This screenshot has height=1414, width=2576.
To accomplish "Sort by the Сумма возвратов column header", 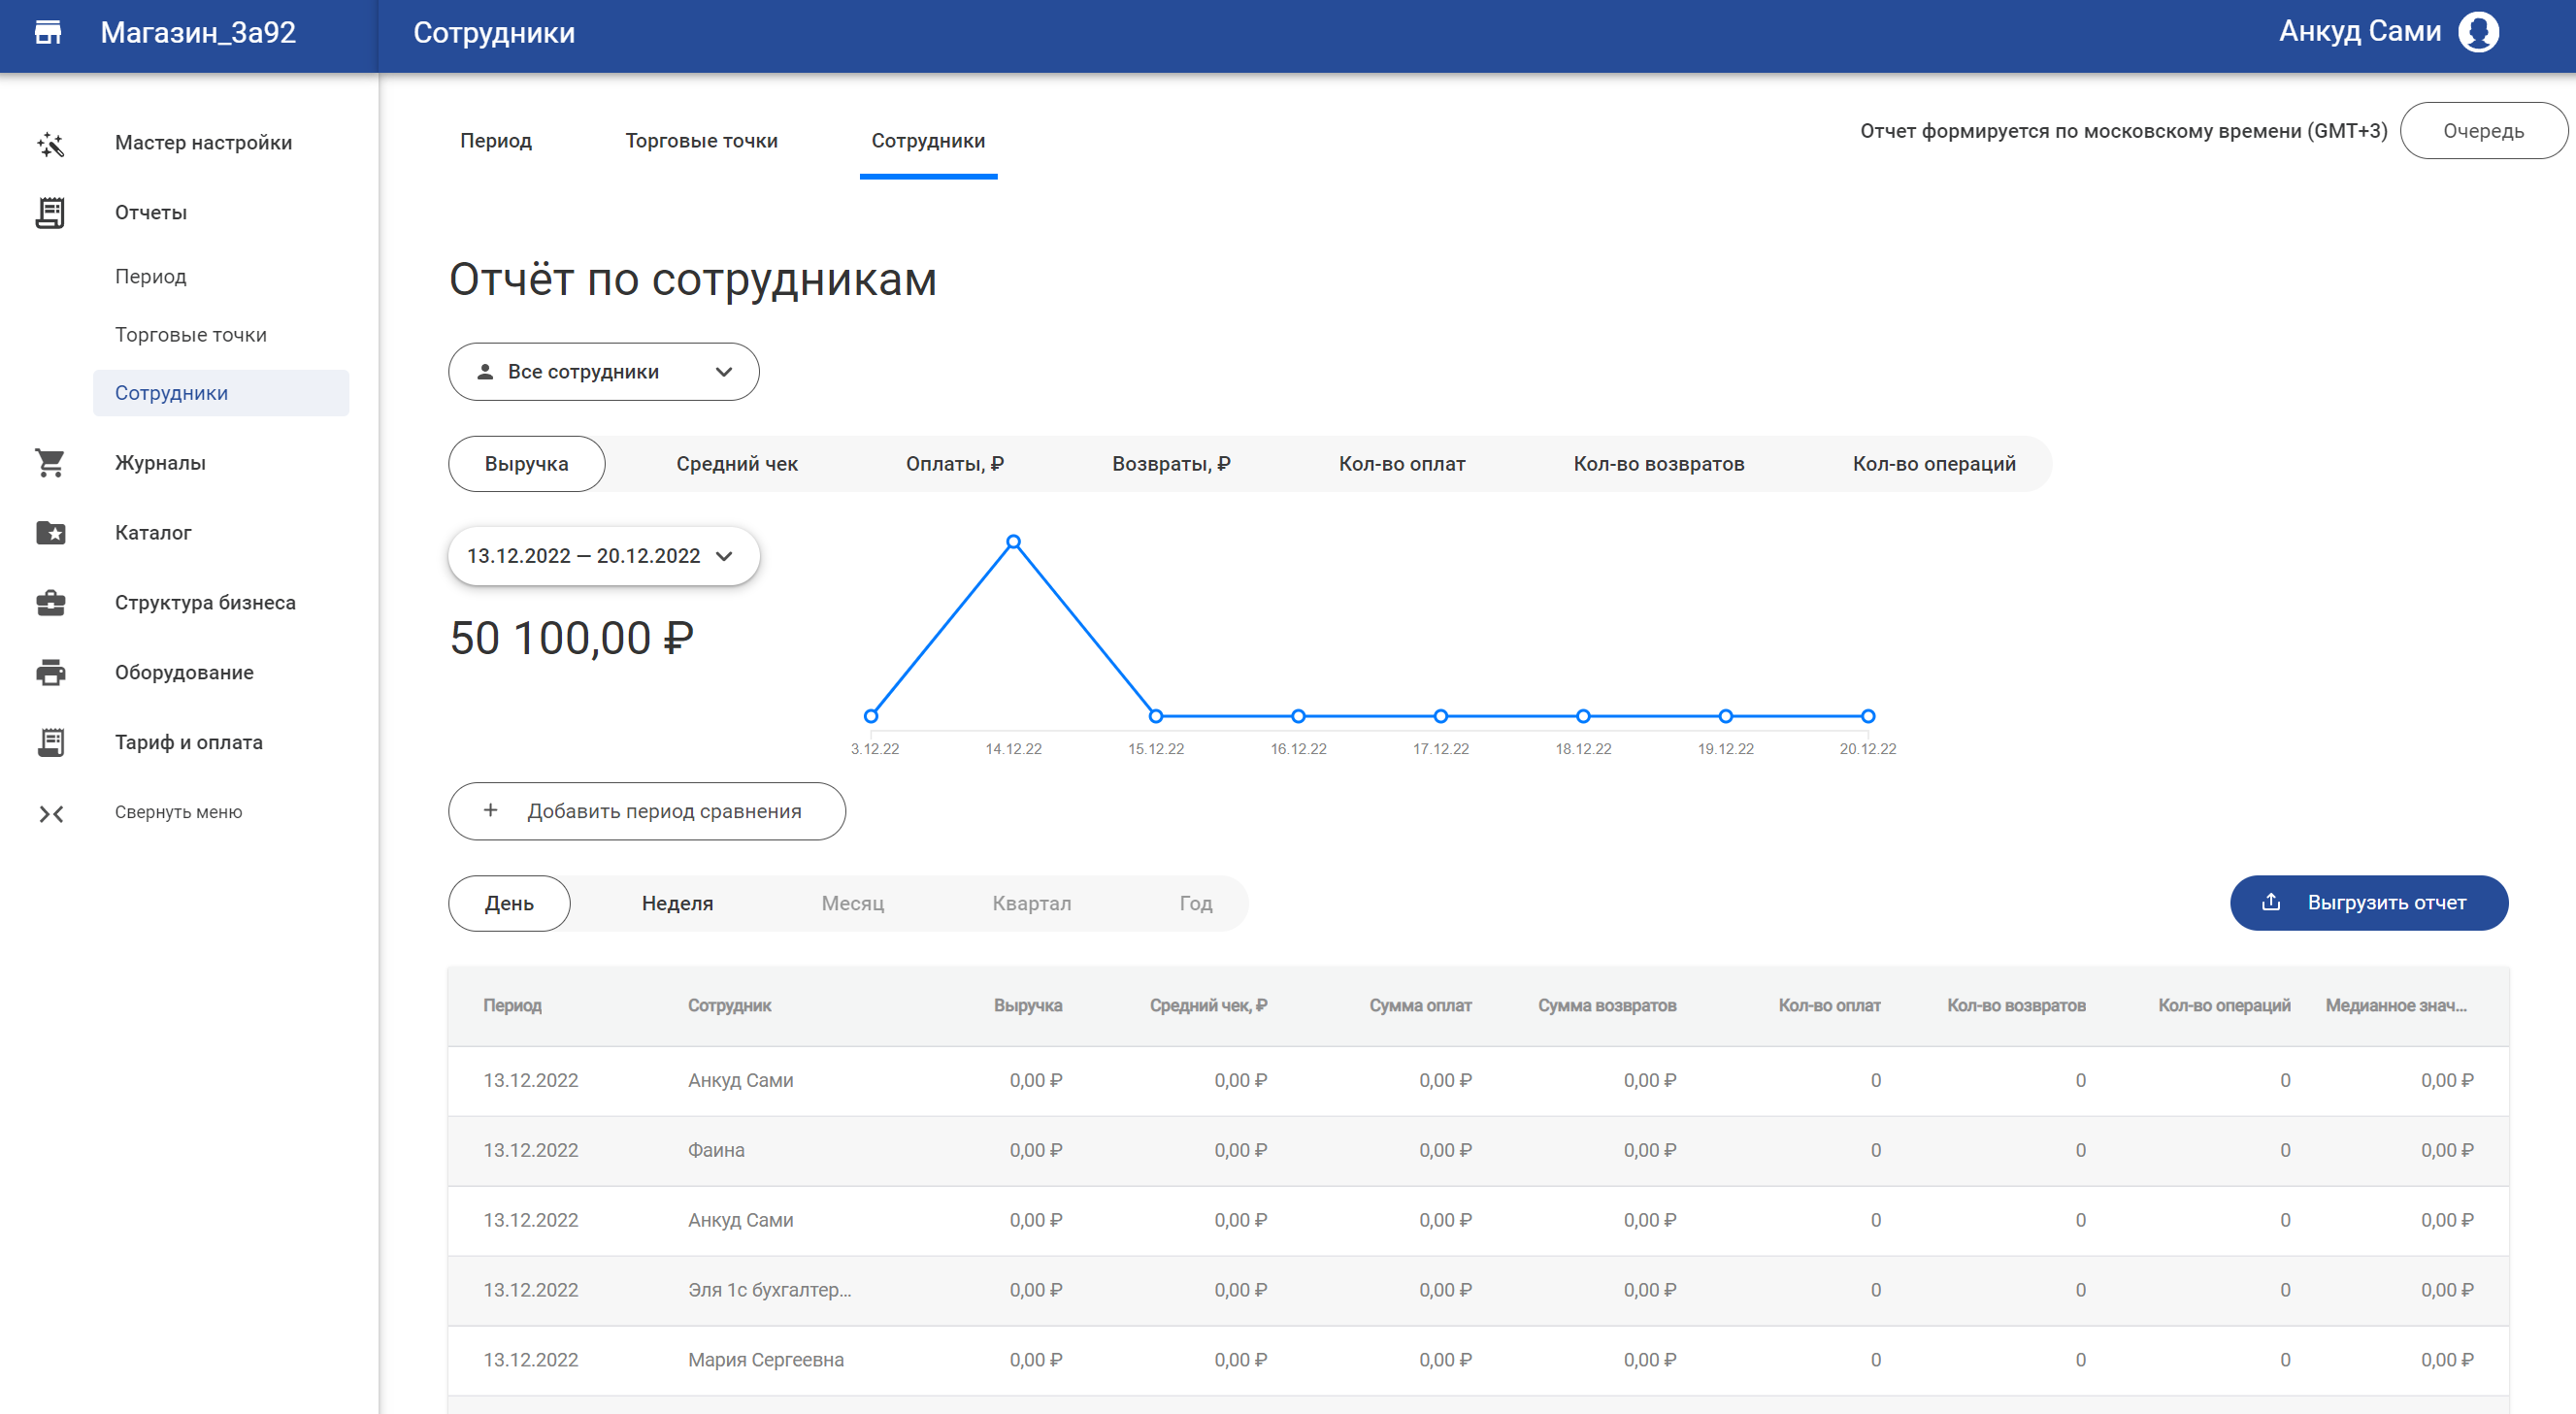I will point(1606,1006).
